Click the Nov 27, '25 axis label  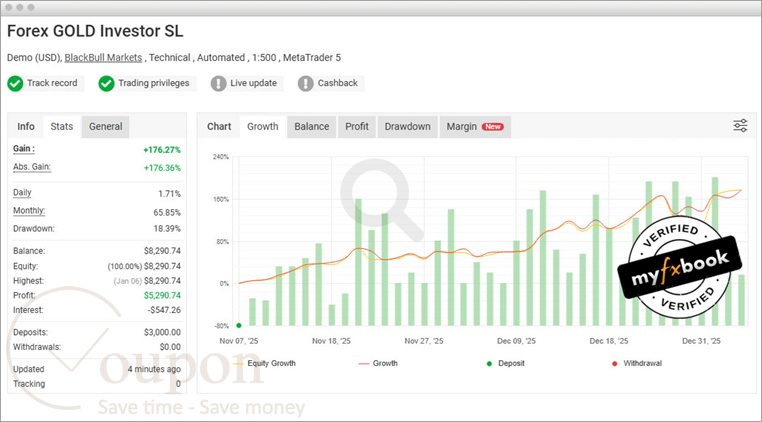pyautogui.click(x=424, y=341)
